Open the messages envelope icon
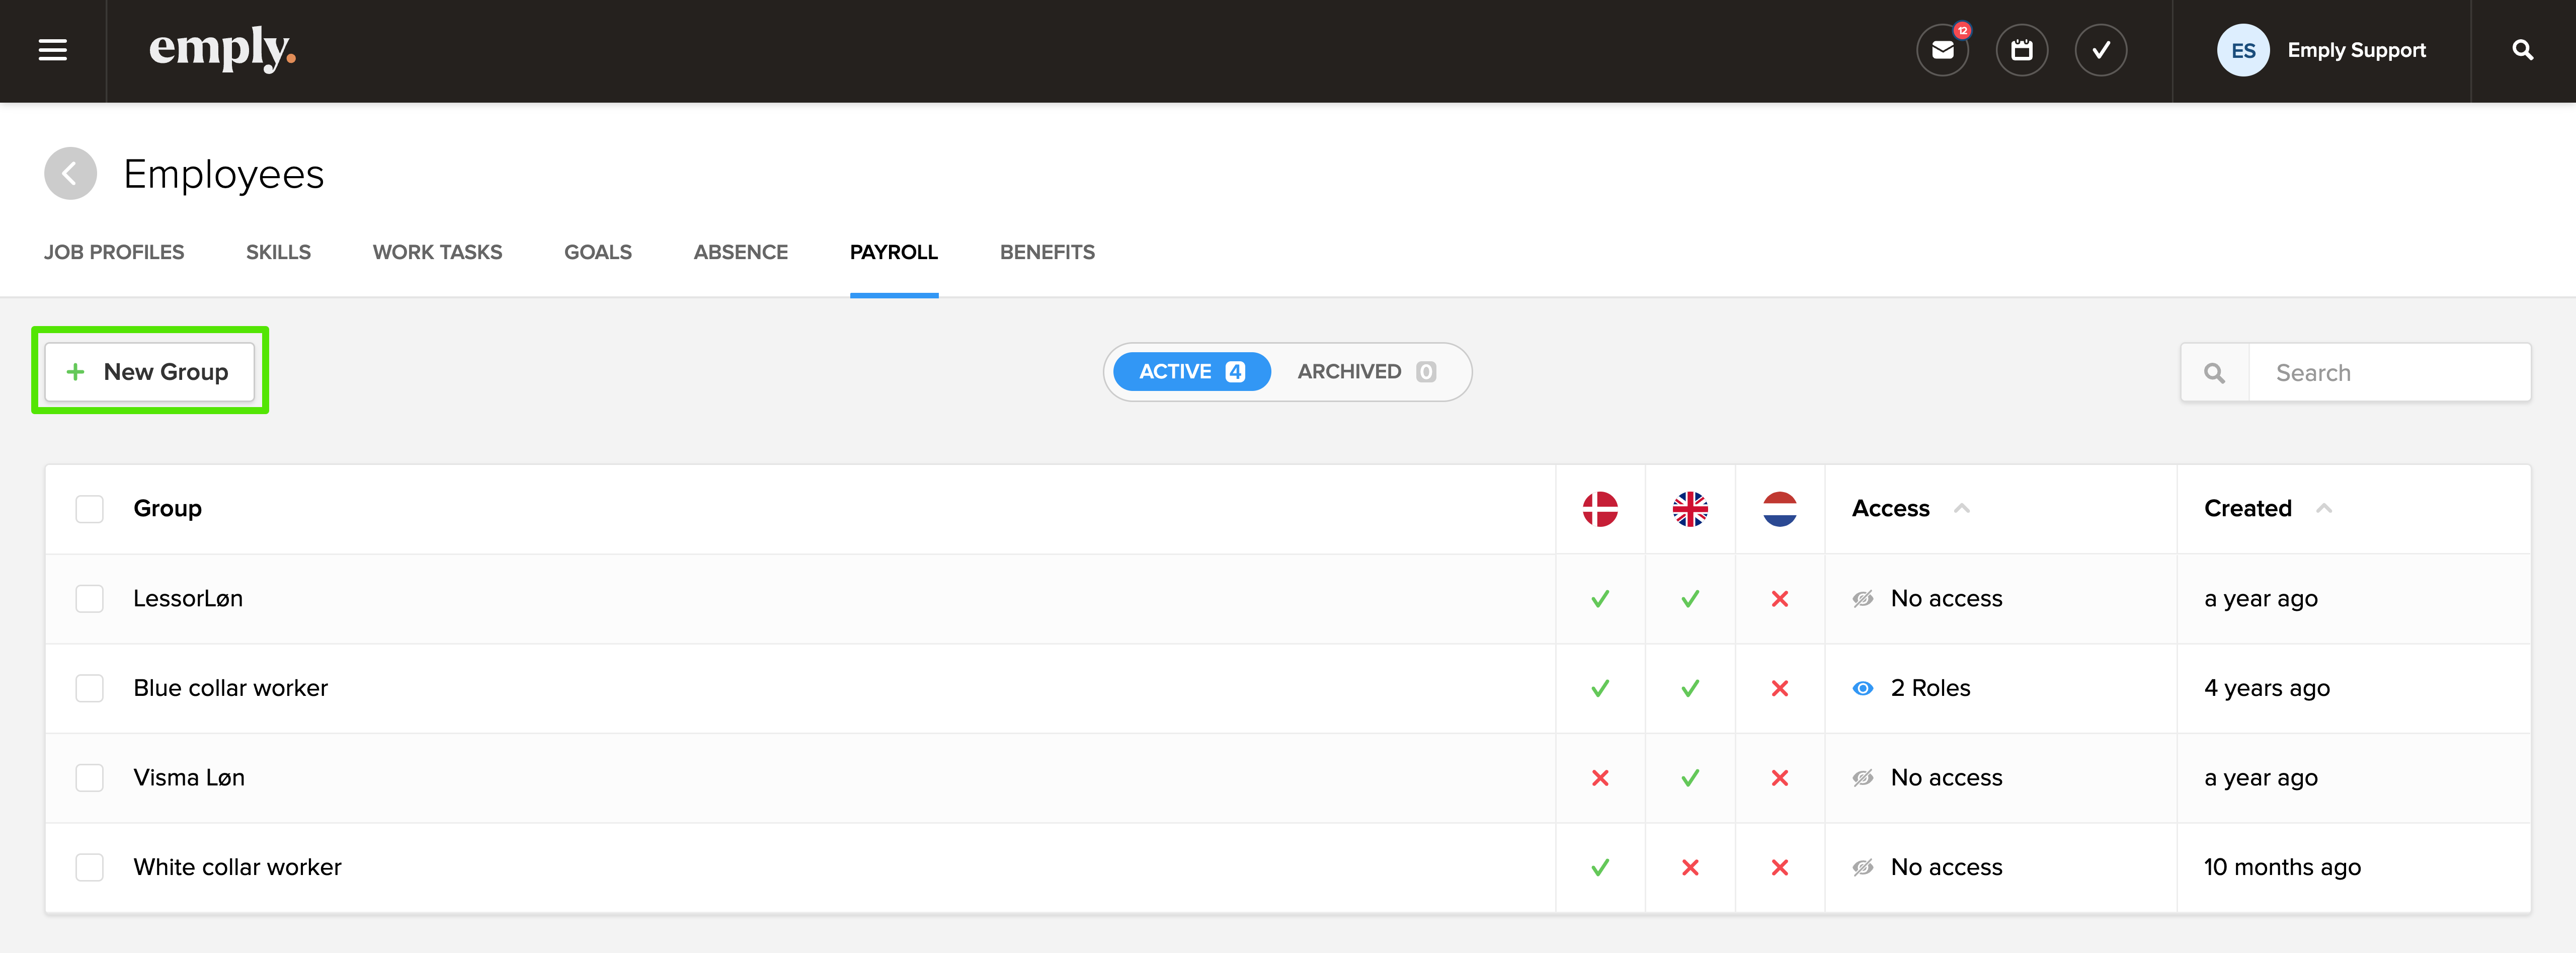This screenshot has height=953, width=2576. point(1942,50)
